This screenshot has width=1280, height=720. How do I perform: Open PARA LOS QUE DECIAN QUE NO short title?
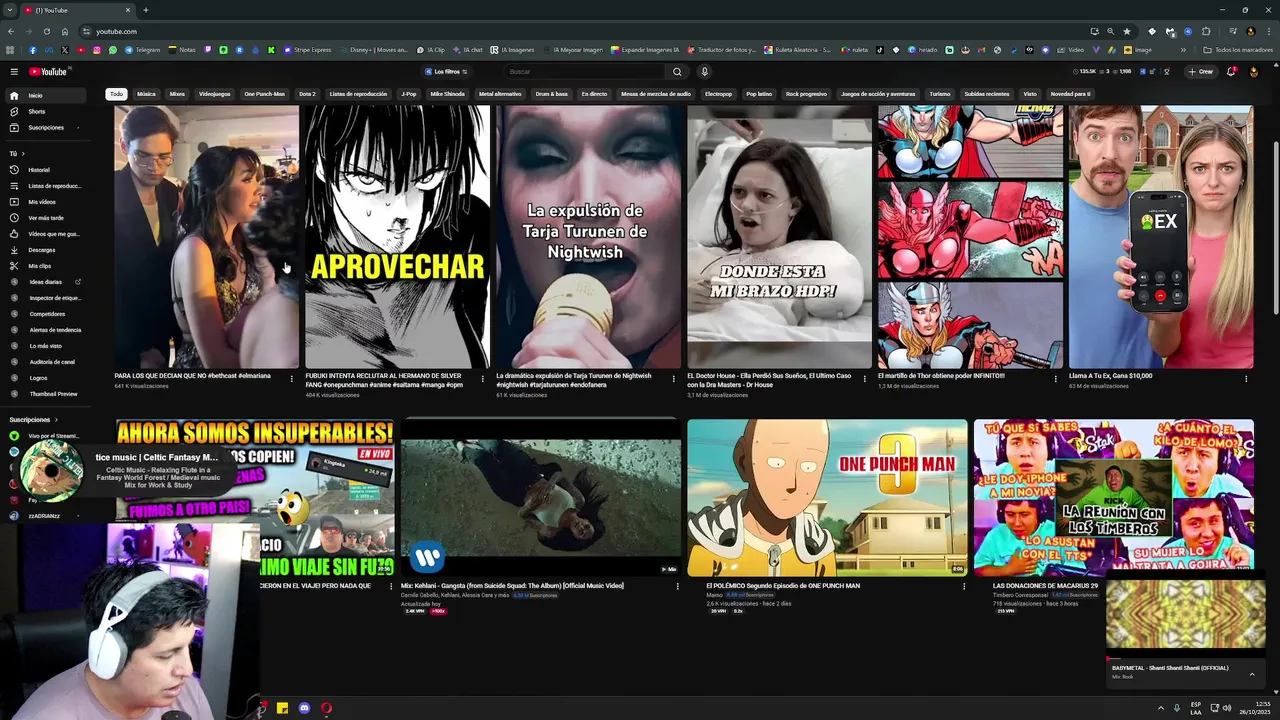pos(192,376)
